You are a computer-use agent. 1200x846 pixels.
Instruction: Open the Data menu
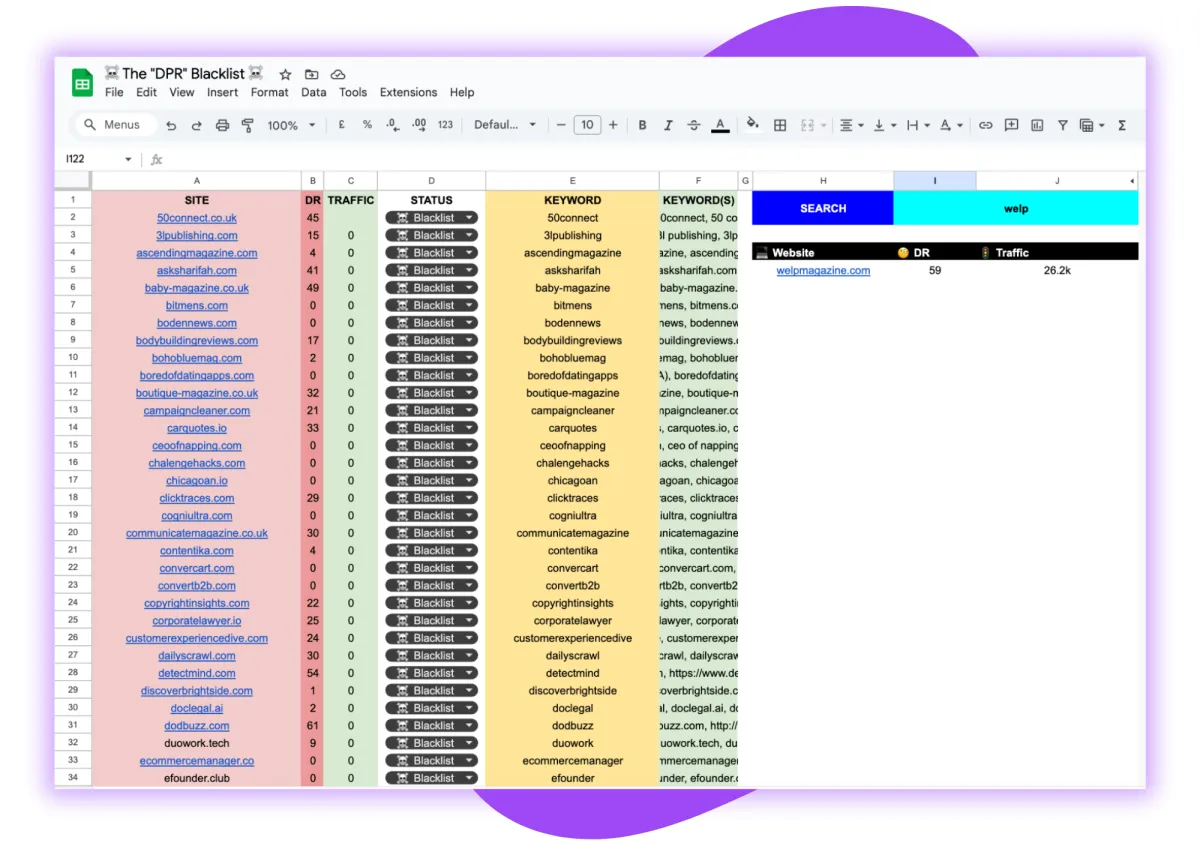click(x=314, y=92)
